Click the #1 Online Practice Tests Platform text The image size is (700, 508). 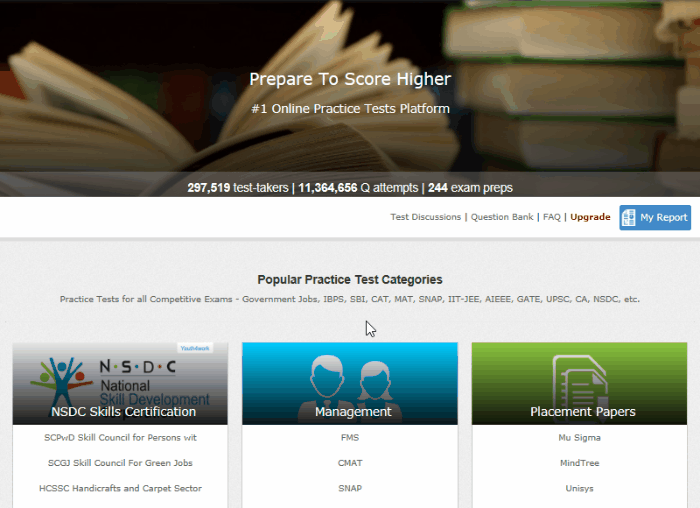pyautogui.click(x=350, y=108)
